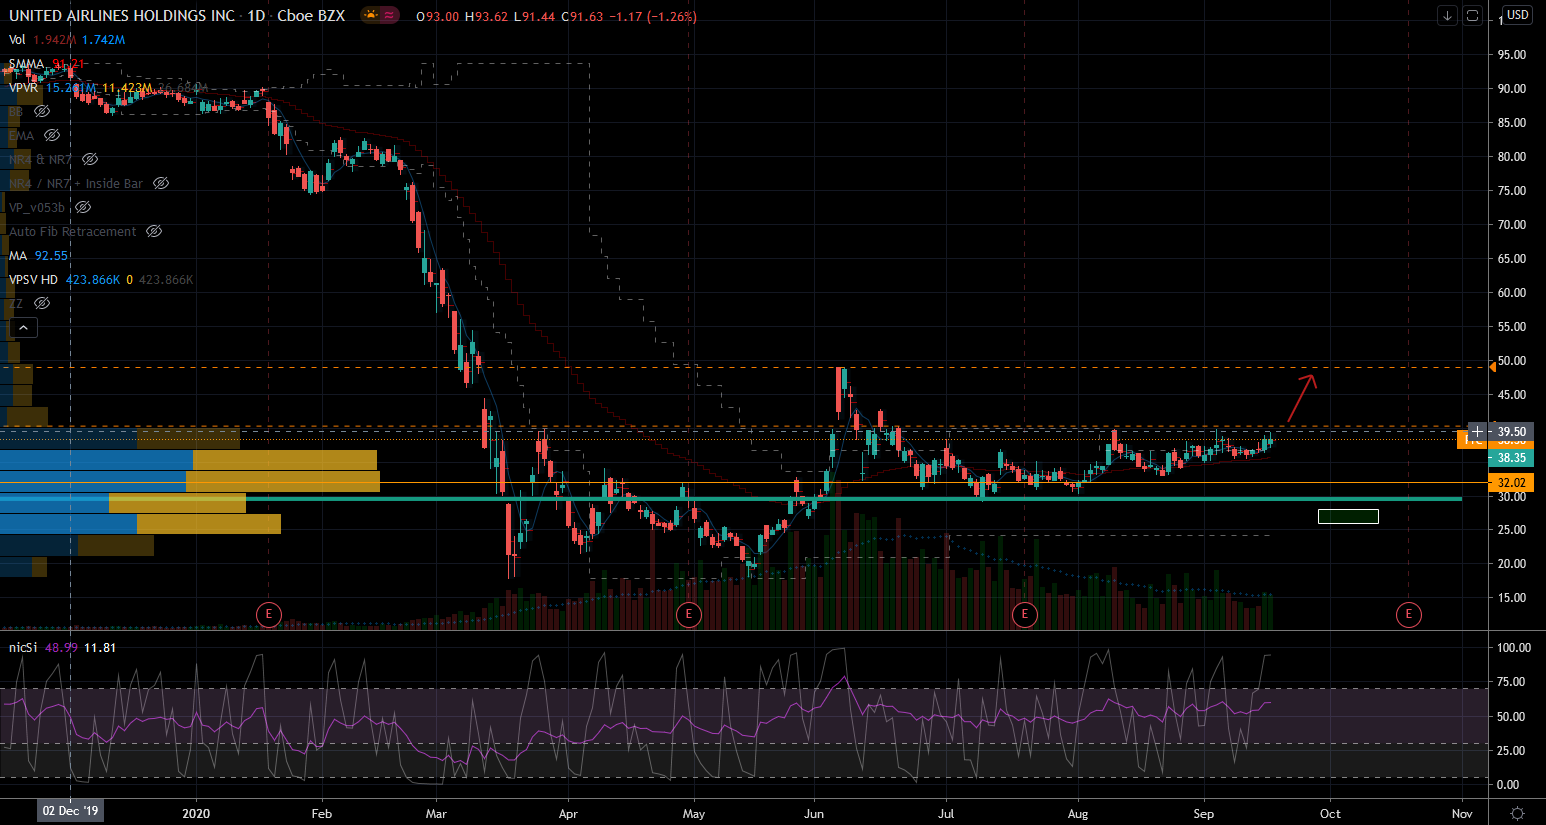The width and height of the screenshot is (1546, 825).
Task: Click the down arrow button near USD
Action: tap(1447, 15)
